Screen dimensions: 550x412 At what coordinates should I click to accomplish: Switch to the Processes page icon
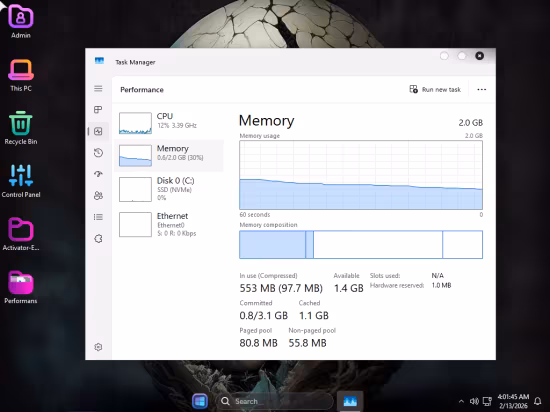click(x=98, y=110)
